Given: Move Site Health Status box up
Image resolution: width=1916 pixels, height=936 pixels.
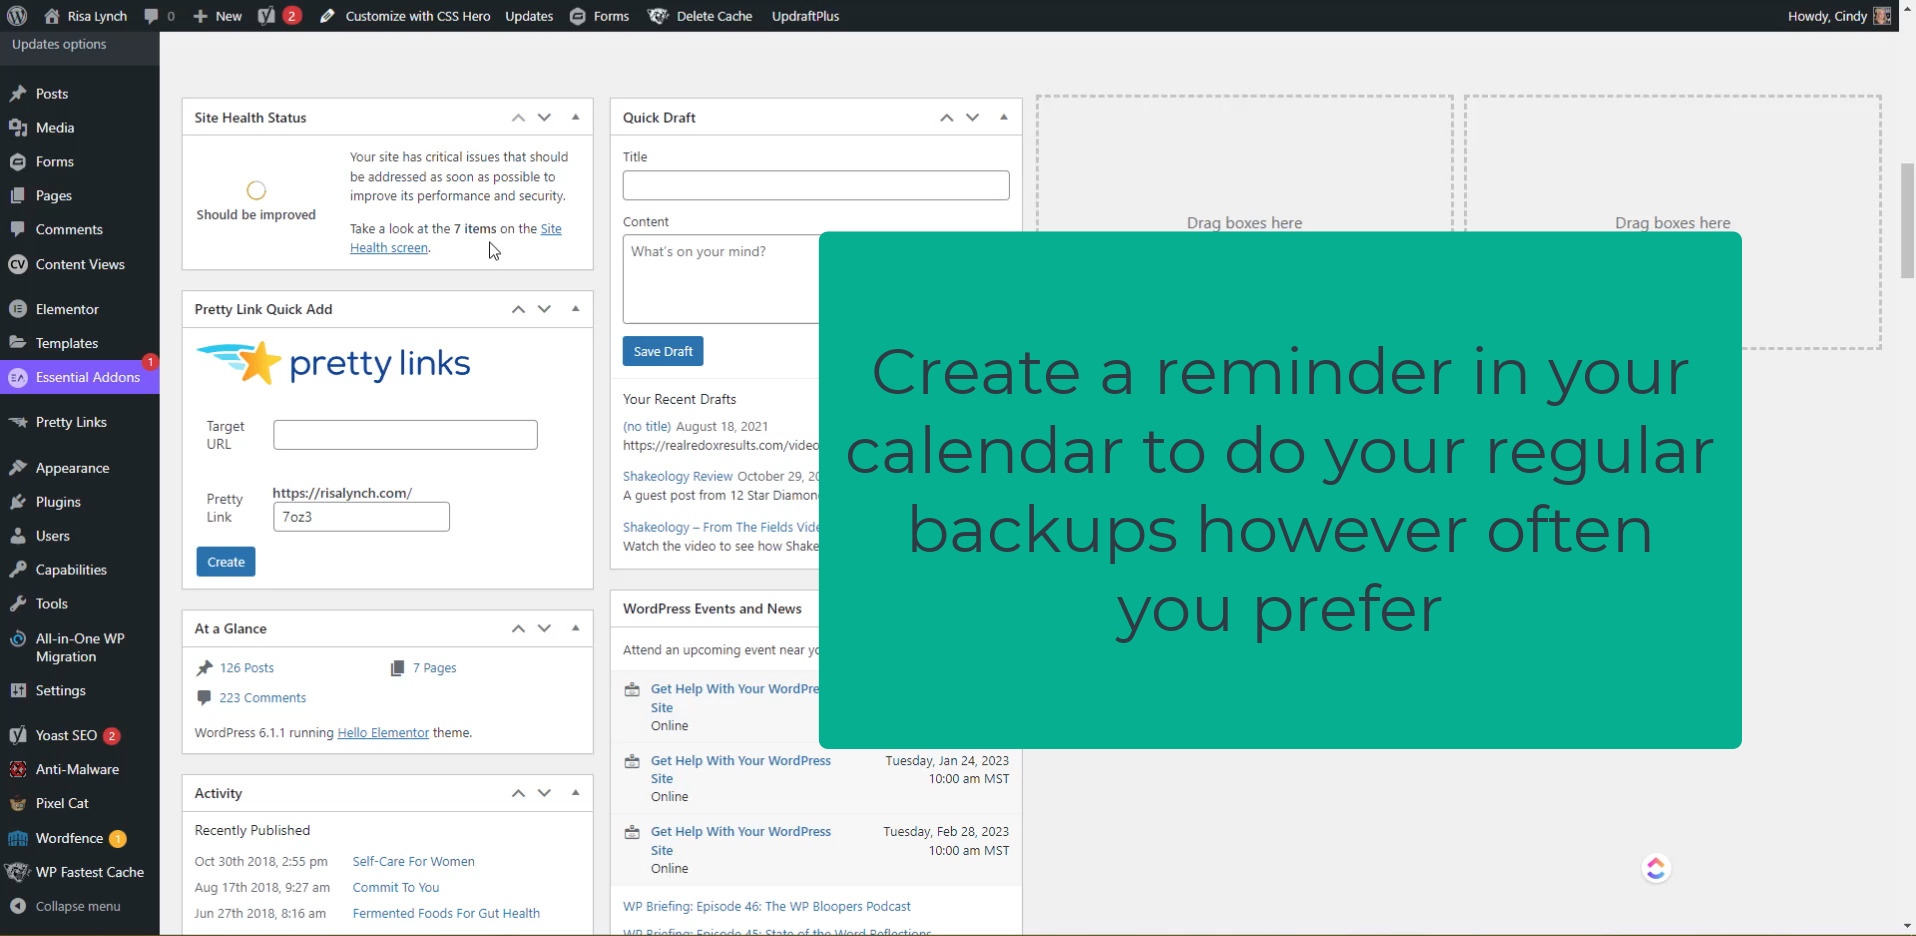Looking at the screenshot, I should coord(518,118).
